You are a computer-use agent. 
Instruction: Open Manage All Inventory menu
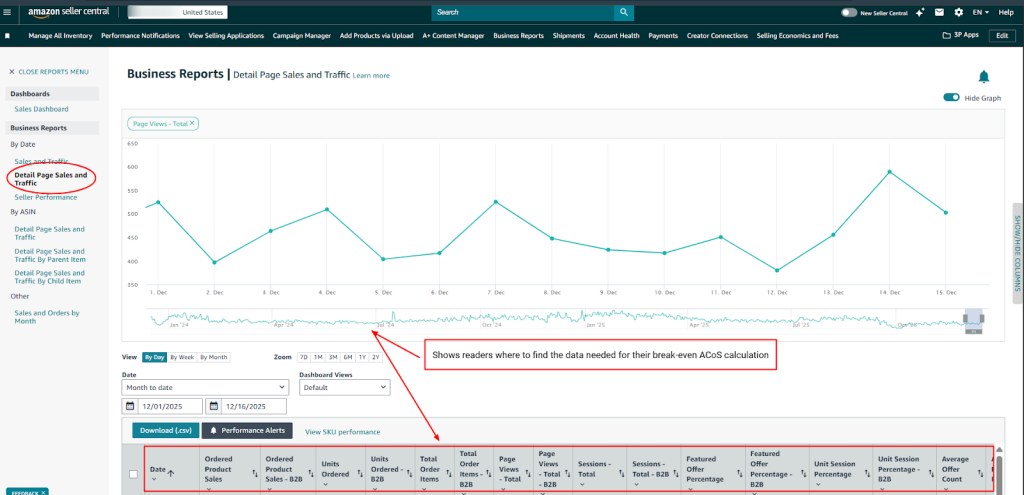pyautogui.click(x=60, y=36)
